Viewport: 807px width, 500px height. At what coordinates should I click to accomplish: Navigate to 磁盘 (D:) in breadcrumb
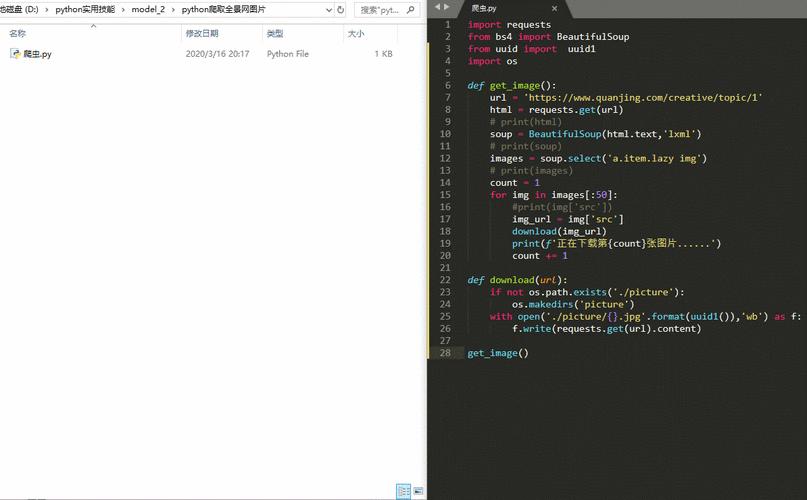click(x=19, y=10)
